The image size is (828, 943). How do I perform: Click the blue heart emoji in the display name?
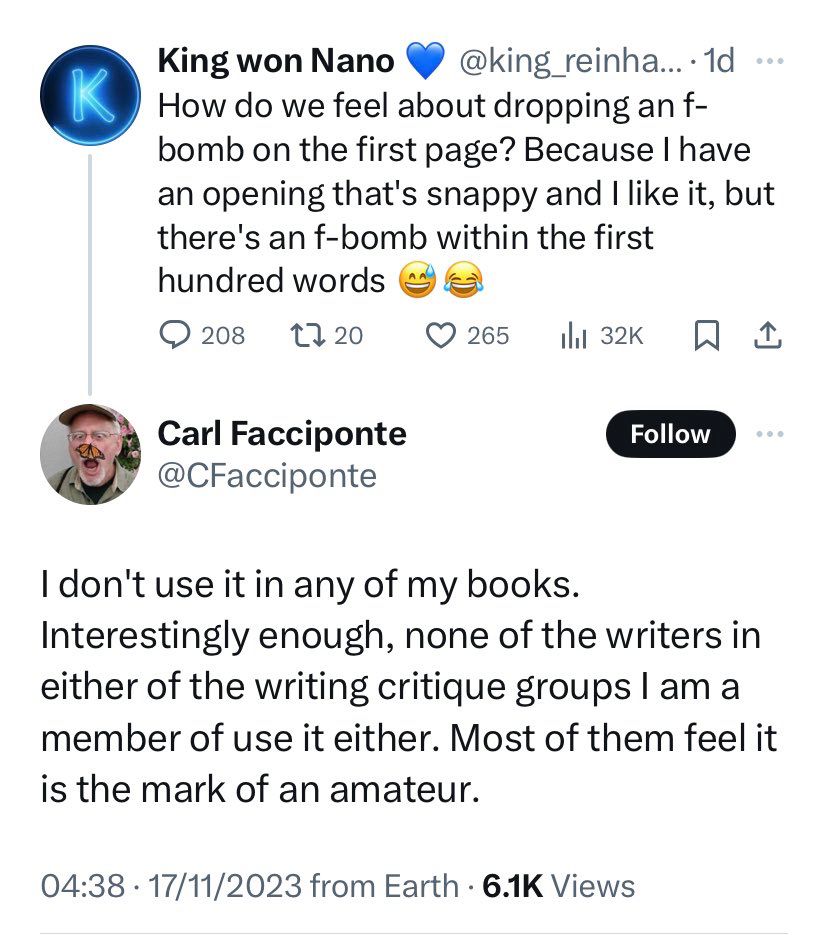click(428, 60)
